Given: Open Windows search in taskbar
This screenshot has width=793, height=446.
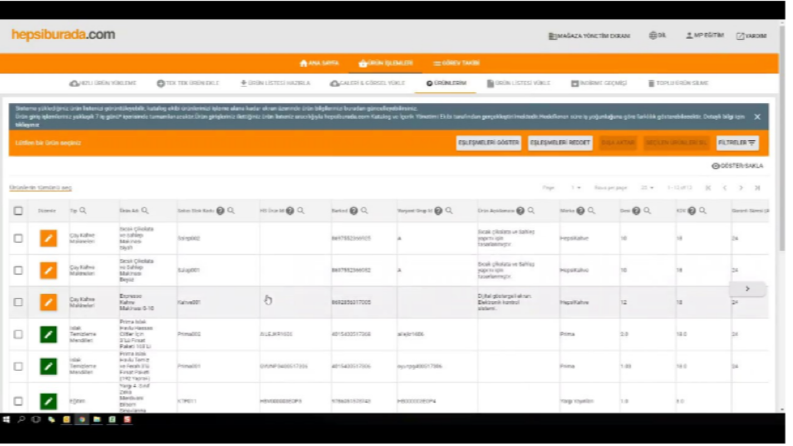Looking at the screenshot, I should point(21,420).
